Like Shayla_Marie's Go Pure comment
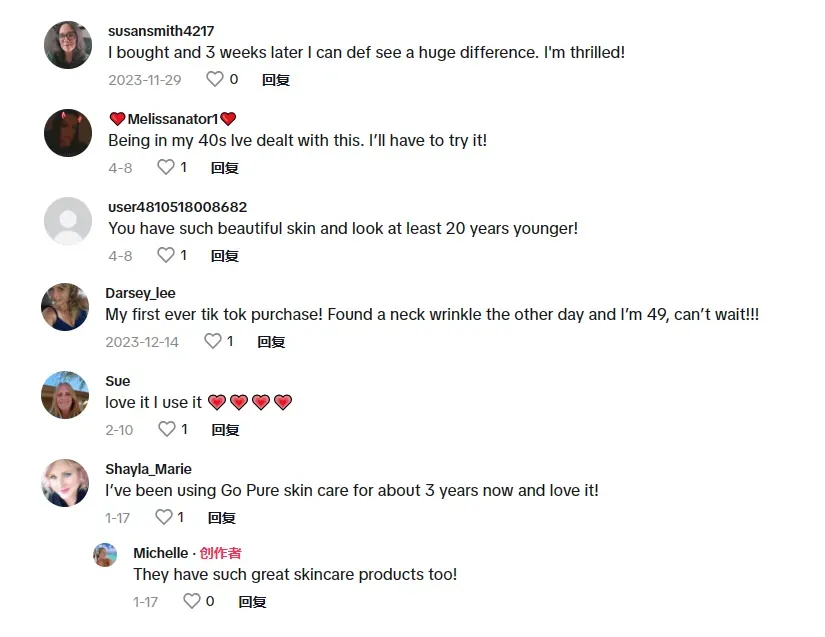 [x=164, y=517]
